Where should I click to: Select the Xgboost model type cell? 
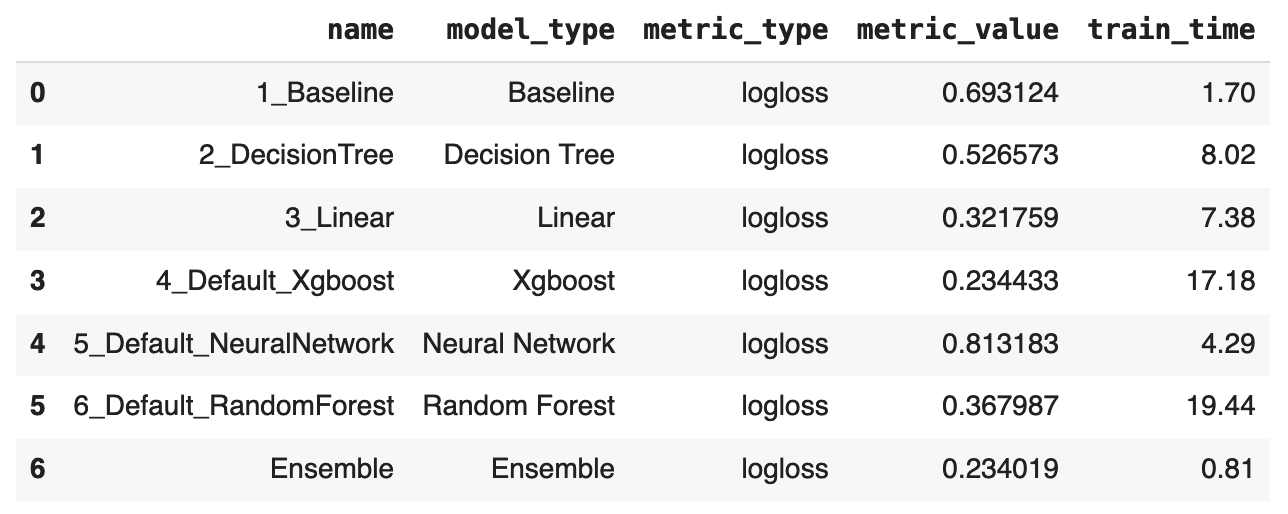(562, 281)
